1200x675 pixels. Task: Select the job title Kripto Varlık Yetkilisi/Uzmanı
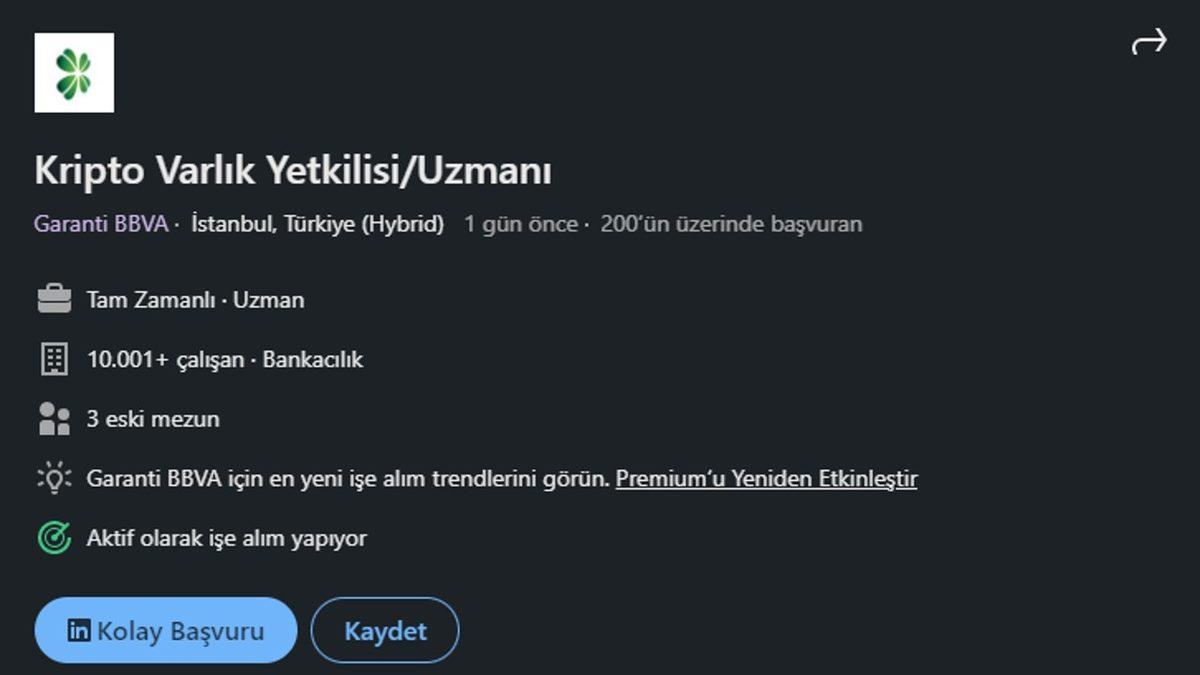[x=293, y=168]
